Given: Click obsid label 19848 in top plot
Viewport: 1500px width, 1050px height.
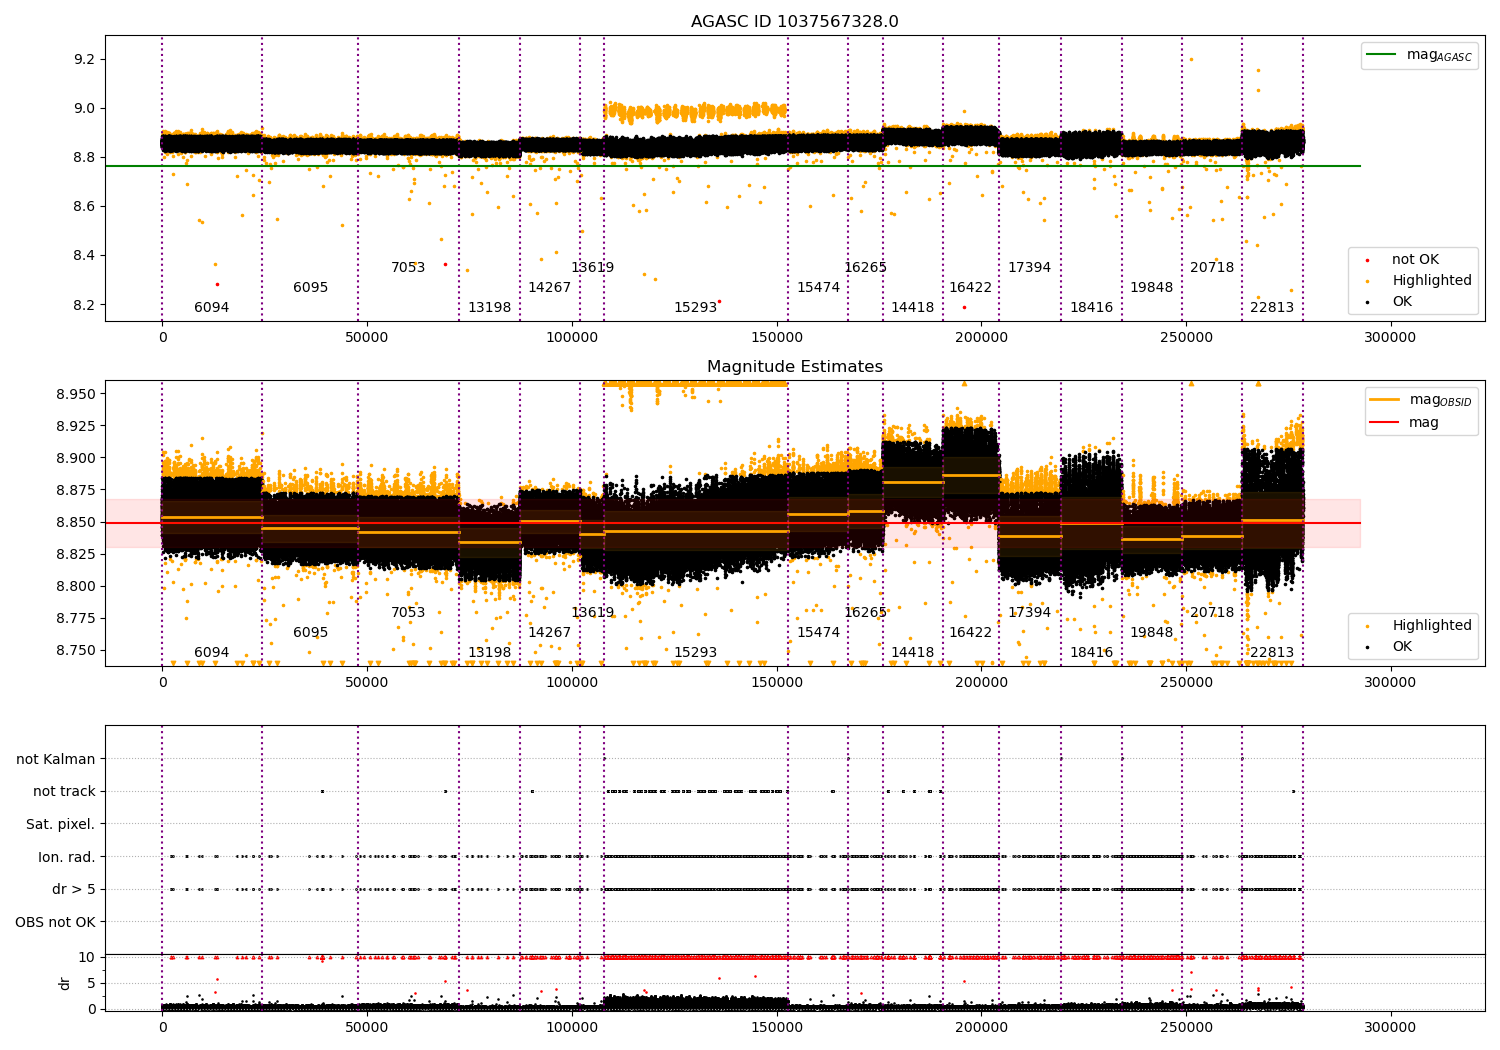Looking at the screenshot, I should (1151, 288).
